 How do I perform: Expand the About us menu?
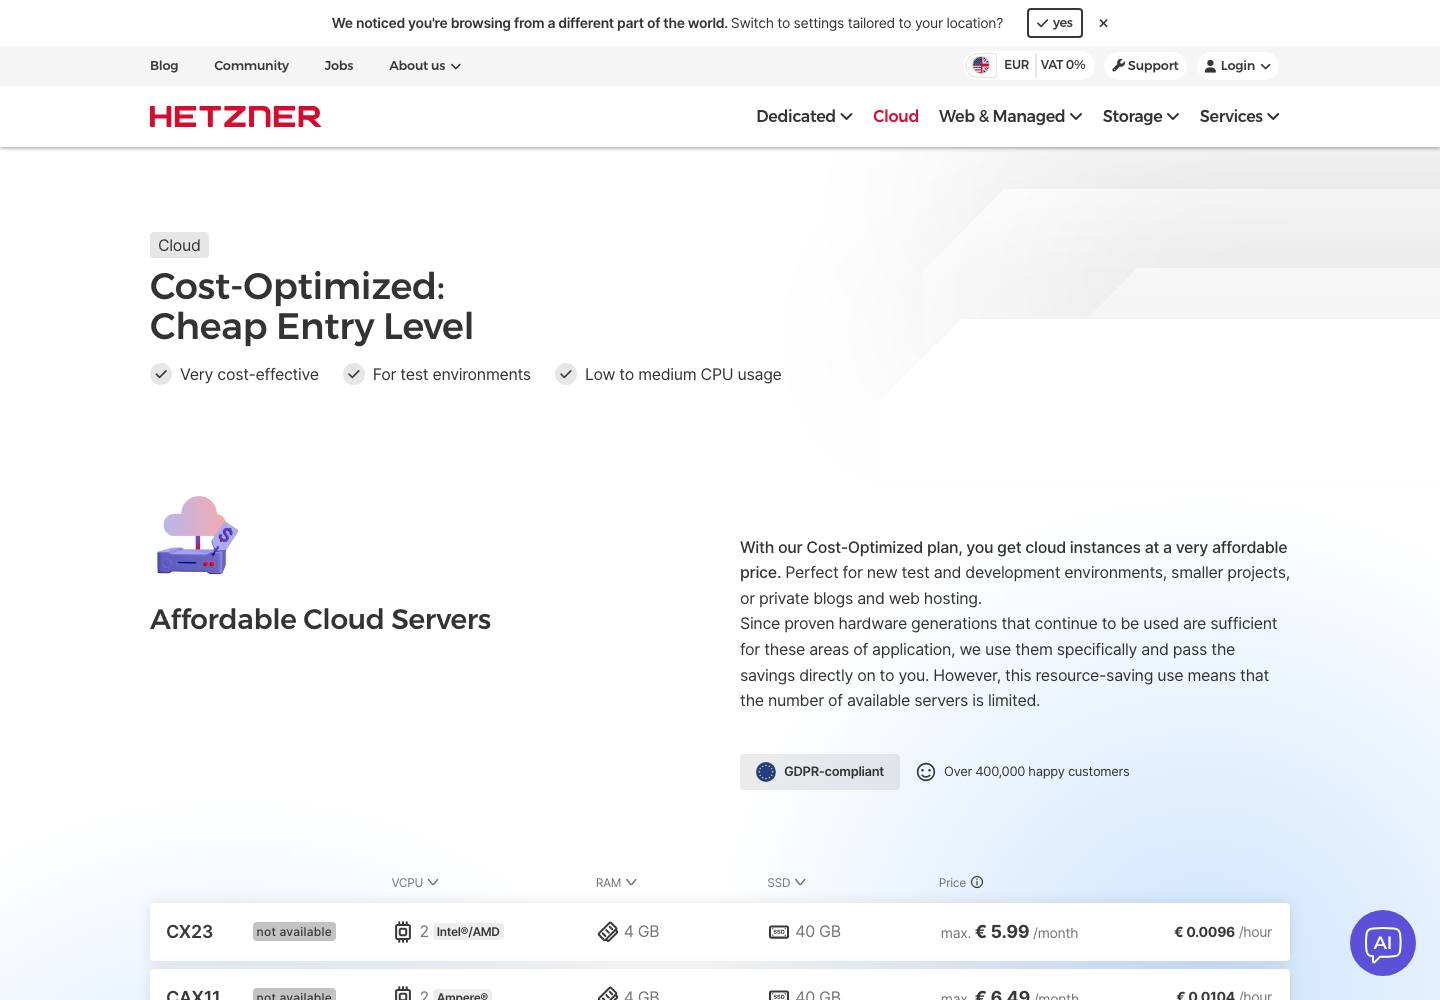point(425,66)
